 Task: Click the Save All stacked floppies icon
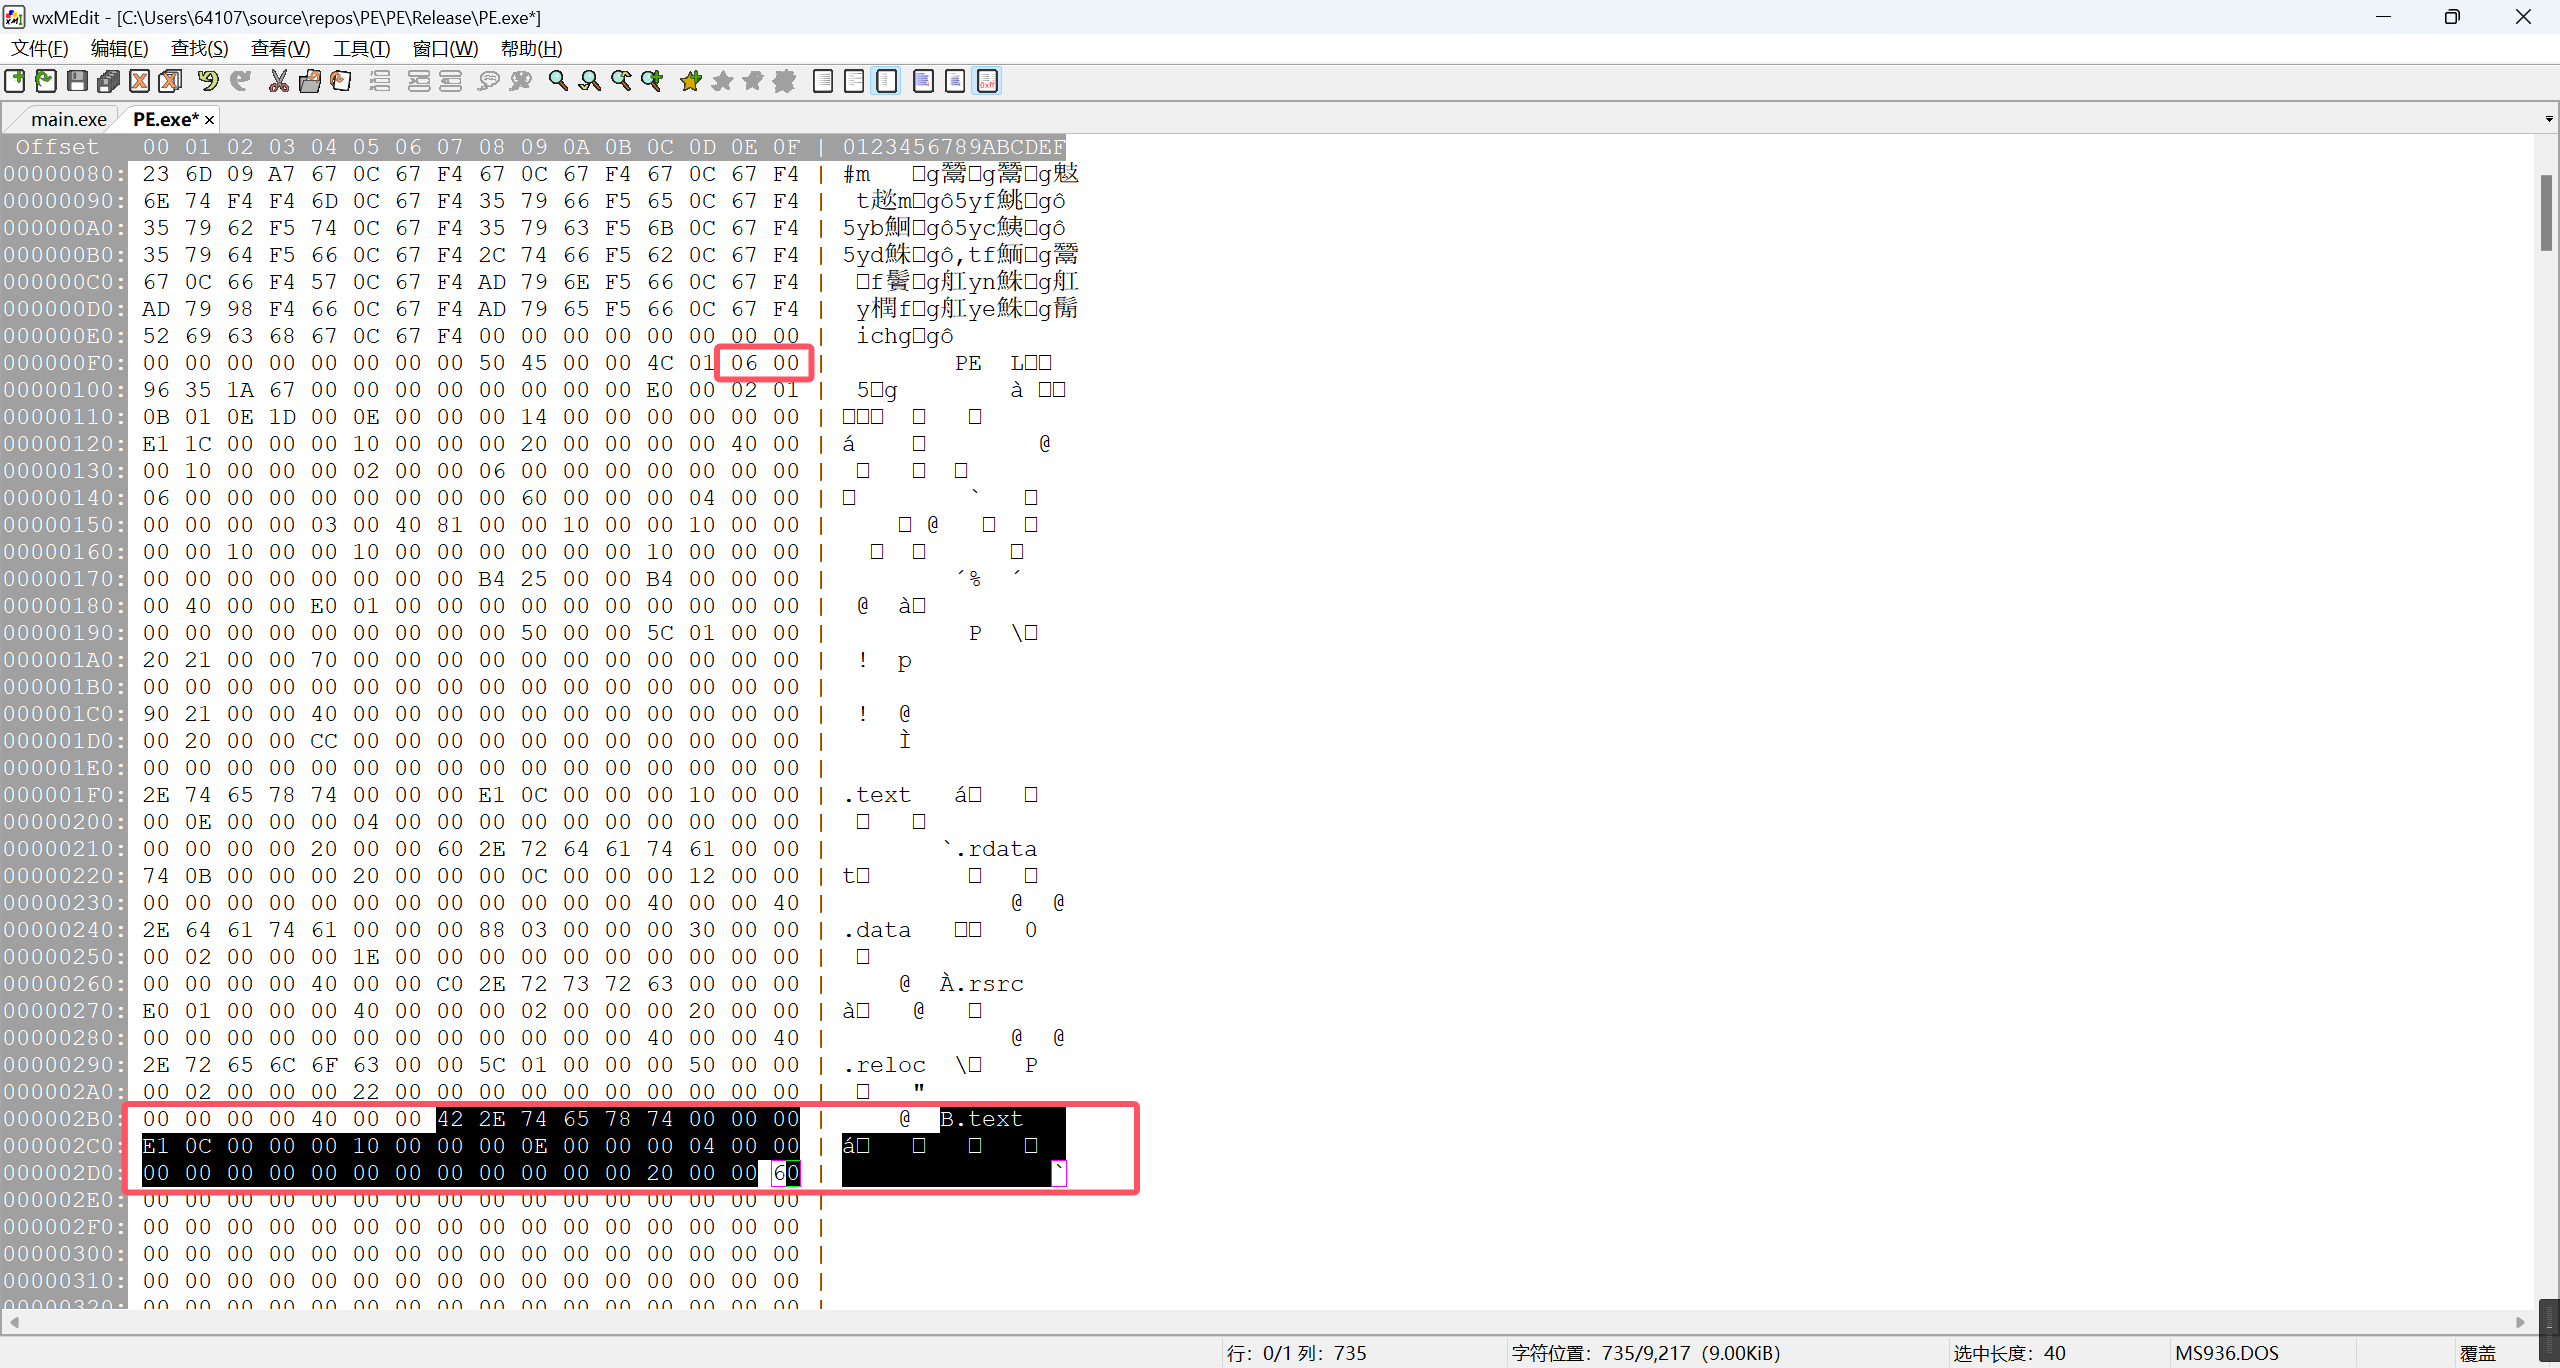click(x=108, y=81)
